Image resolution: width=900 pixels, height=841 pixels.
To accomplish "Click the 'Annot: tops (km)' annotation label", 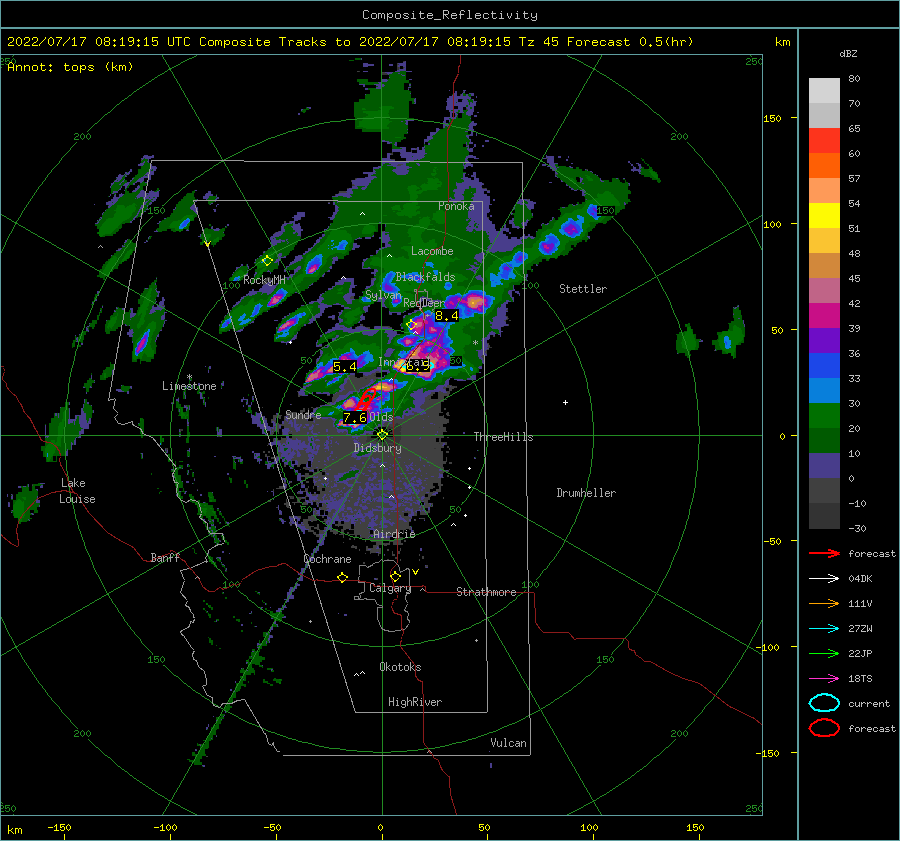I will 70,67.
